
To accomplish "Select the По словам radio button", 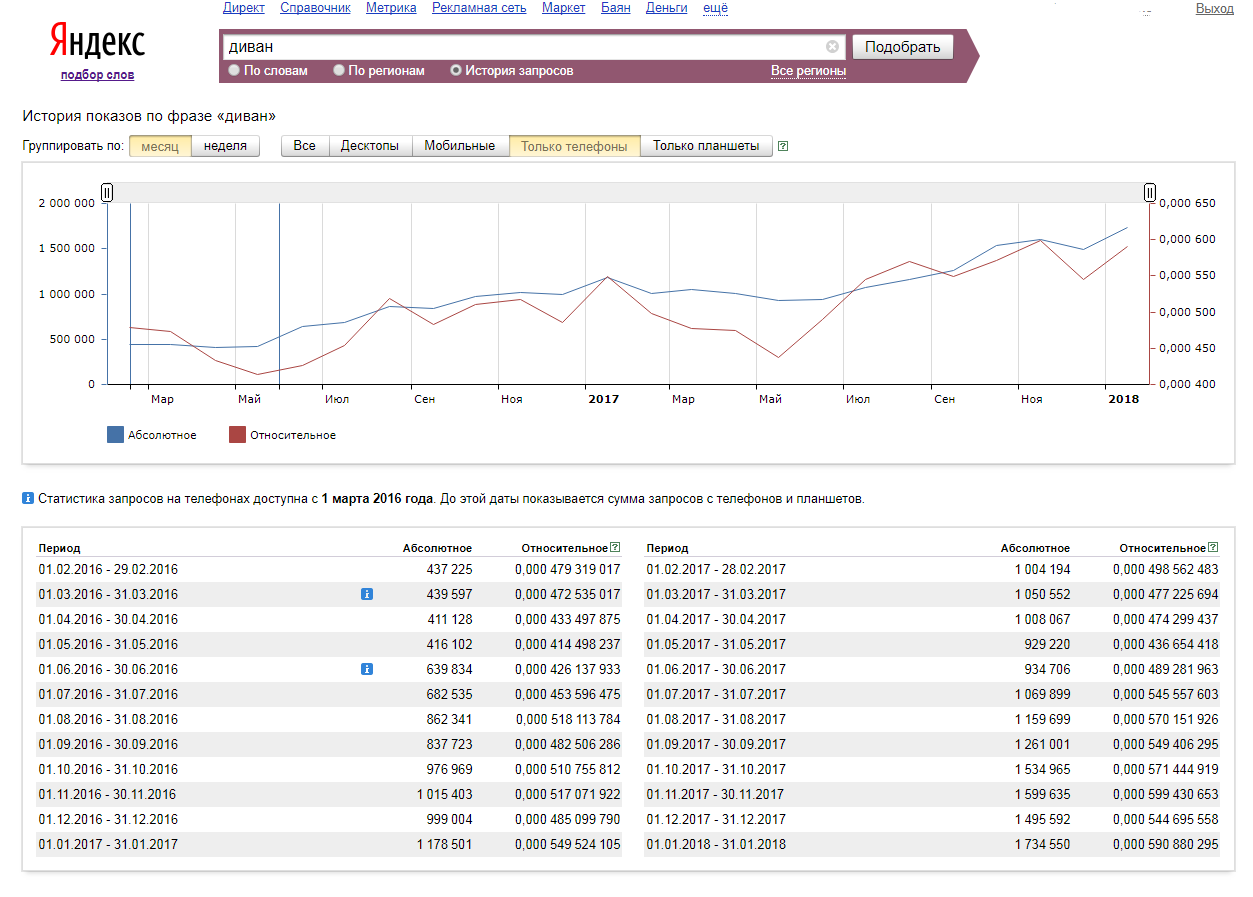I will [234, 71].
